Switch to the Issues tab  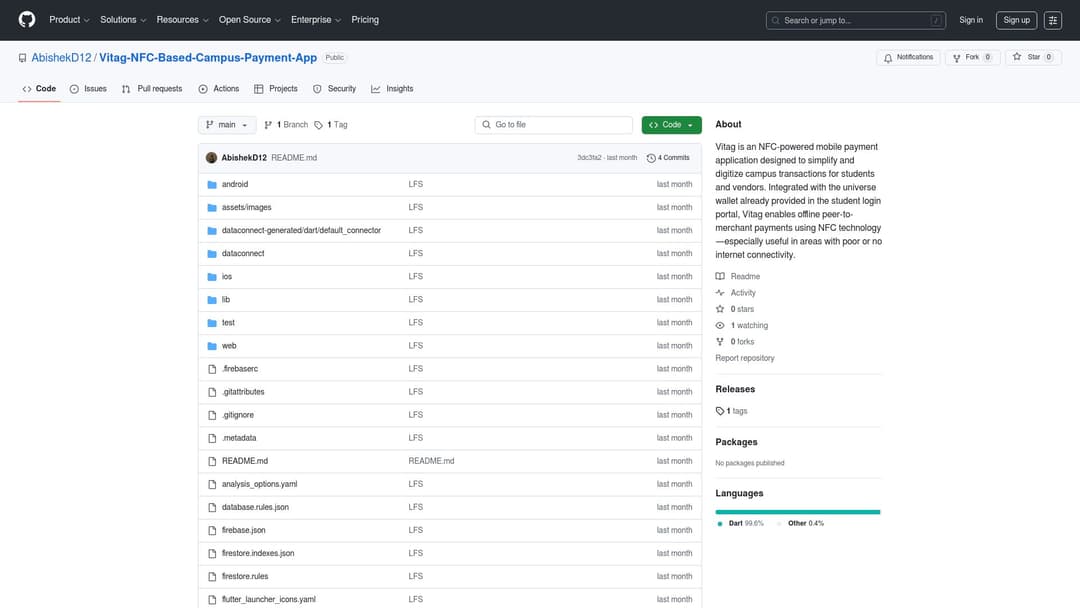(88, 89)
